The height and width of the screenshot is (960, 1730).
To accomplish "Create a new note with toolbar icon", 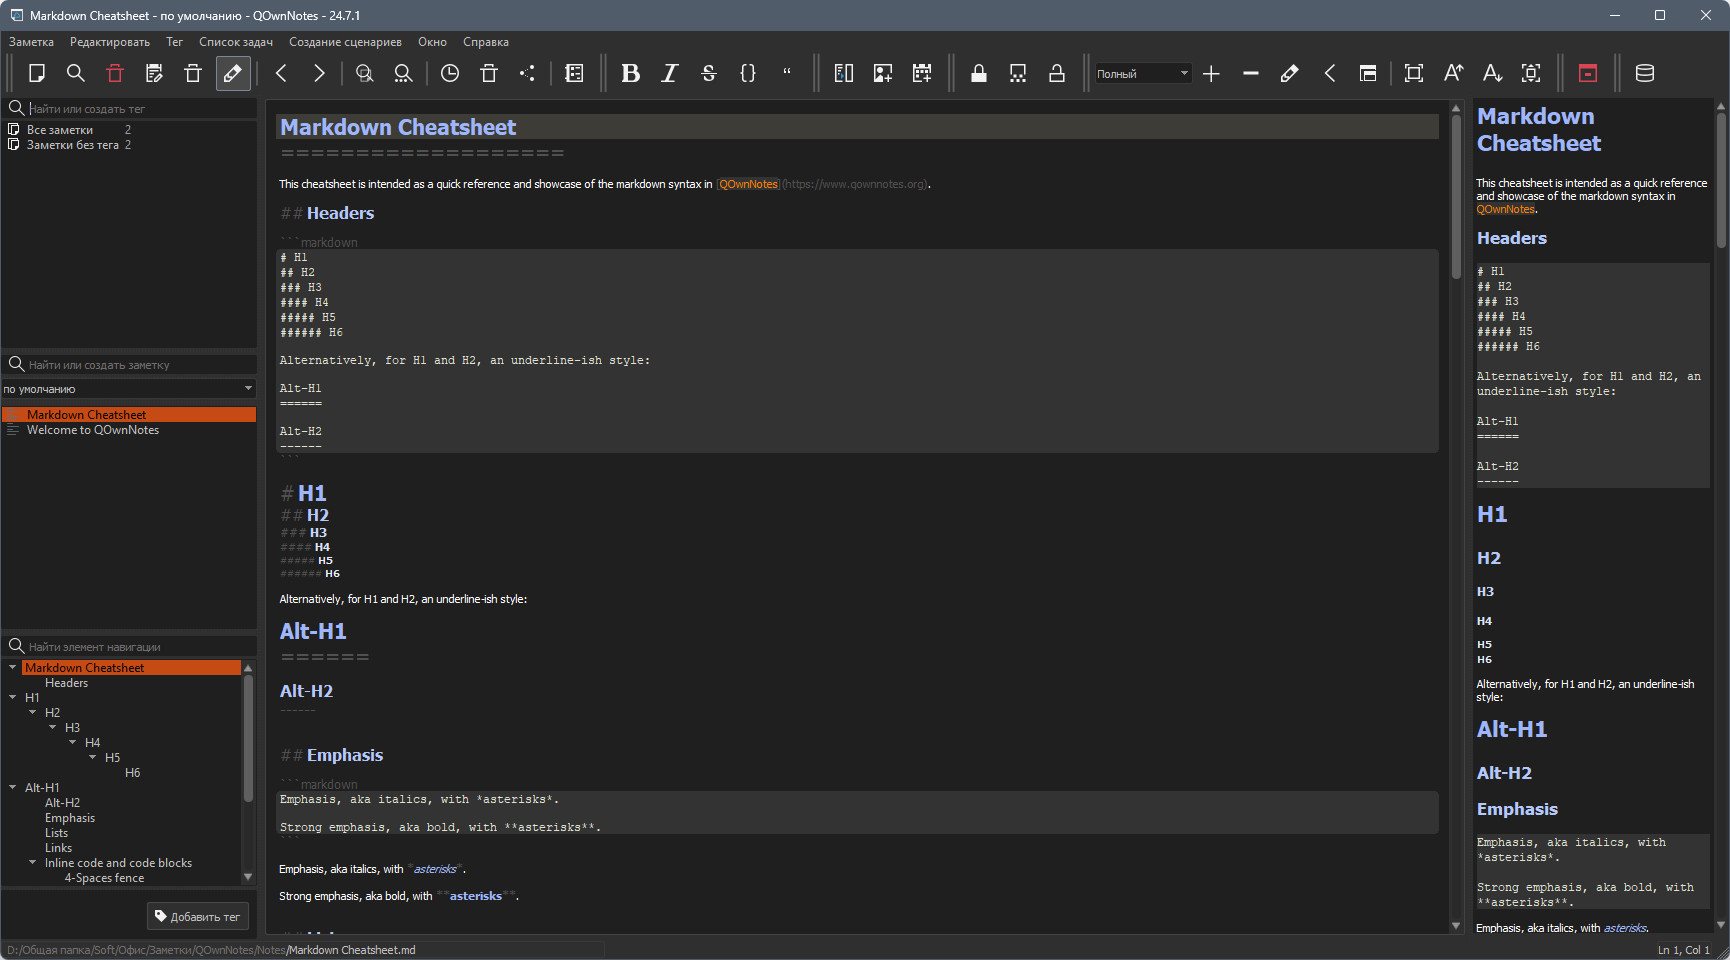I will (x=37, y=73).
